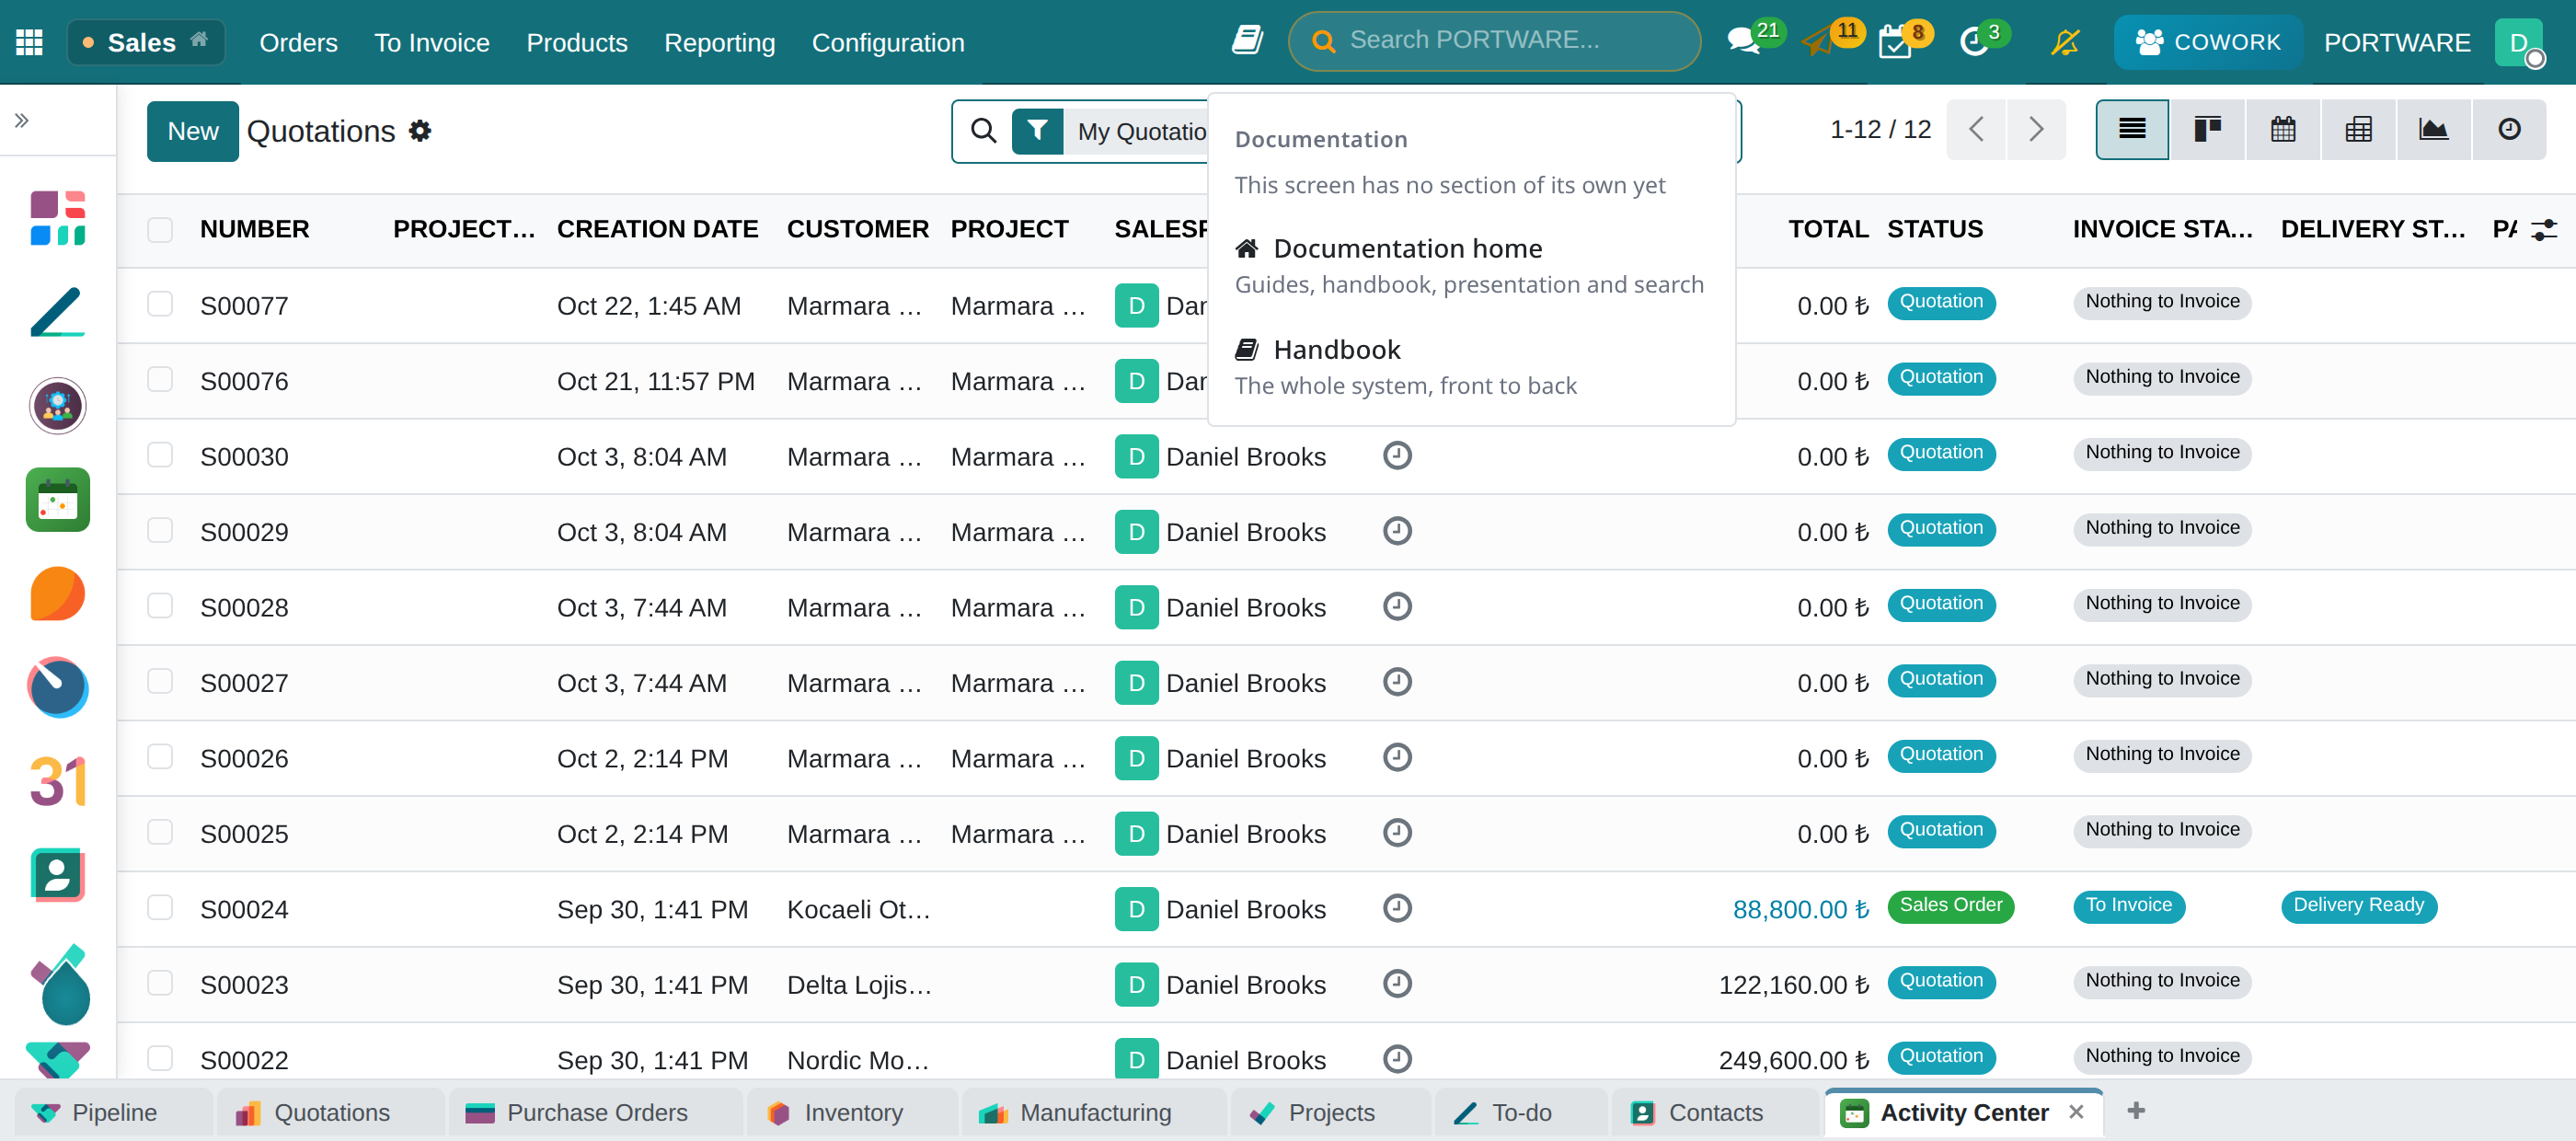This screenshot has height=1141, width=2576.
Task: Switch to activity clock view
Action: [2509, 129]
